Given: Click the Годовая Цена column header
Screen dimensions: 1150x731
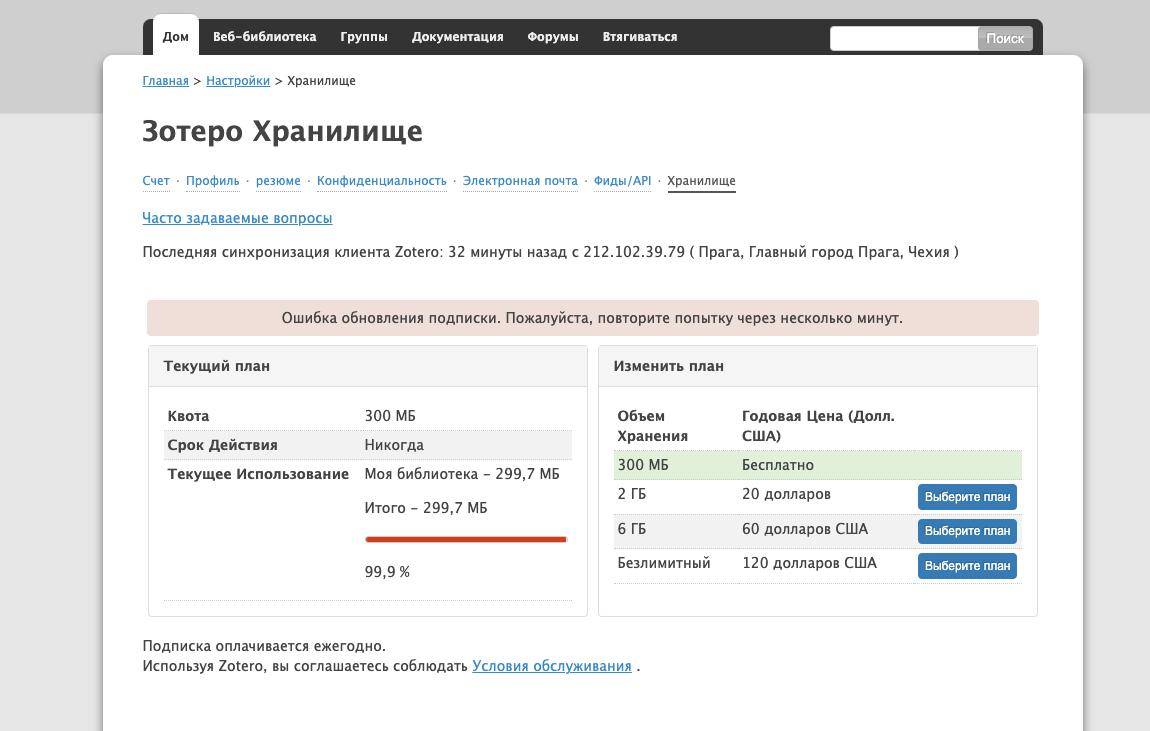Looking at the screenshot, I should [818, 426].
